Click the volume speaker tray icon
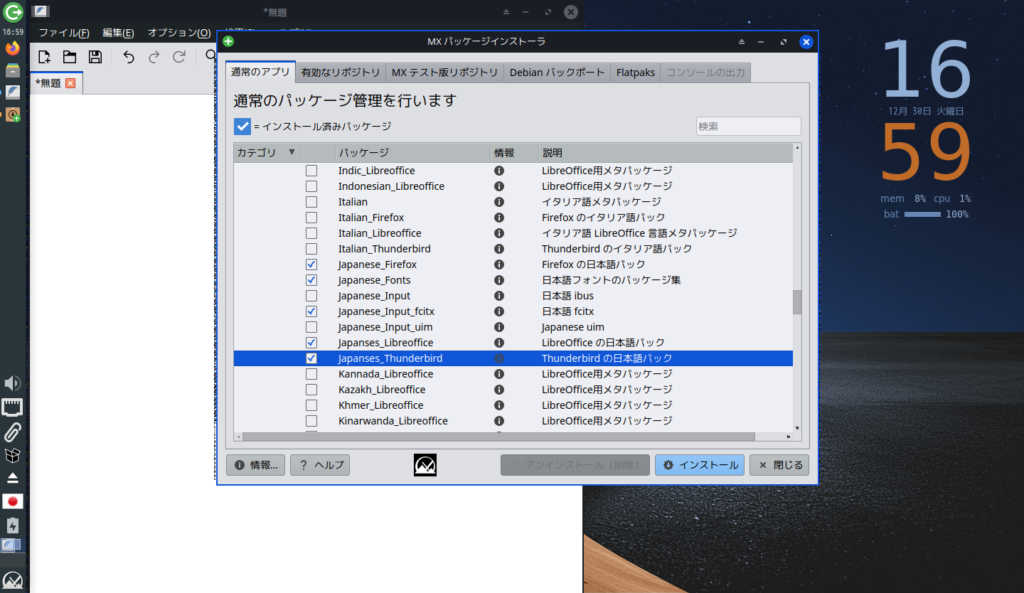 tap(13, 383)
